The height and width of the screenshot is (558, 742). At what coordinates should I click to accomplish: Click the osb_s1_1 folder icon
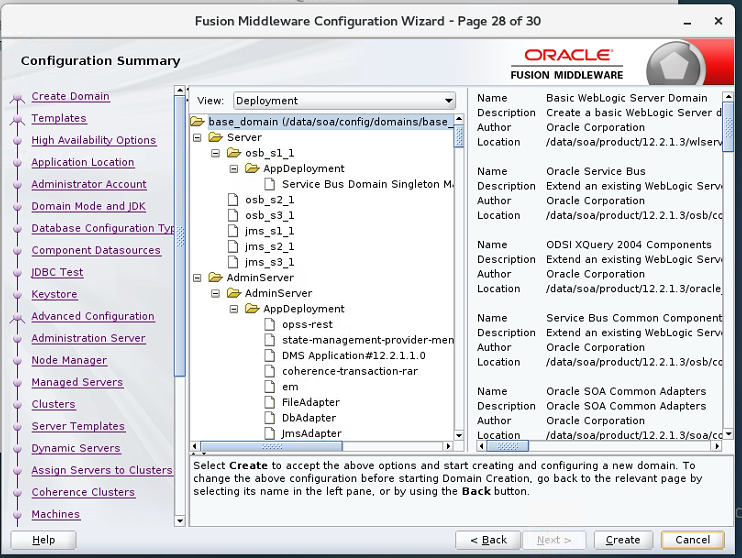(x=234, y=153)
